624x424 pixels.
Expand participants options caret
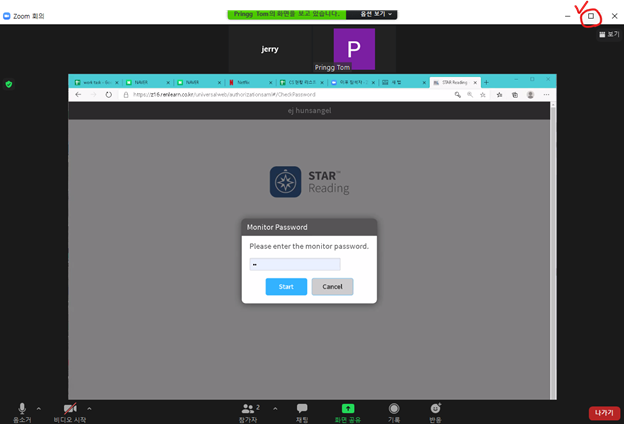click(x=275, y=408)
